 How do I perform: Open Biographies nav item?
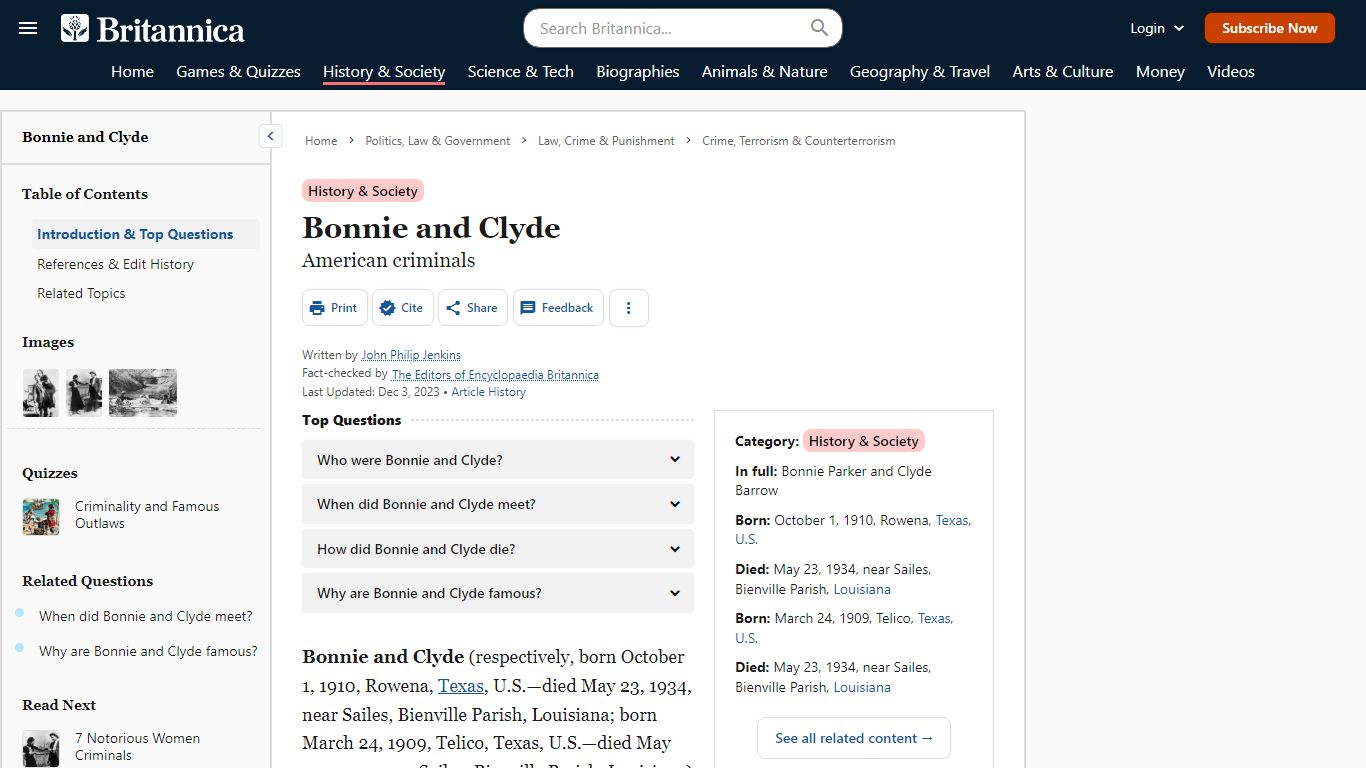click(637, 71)
